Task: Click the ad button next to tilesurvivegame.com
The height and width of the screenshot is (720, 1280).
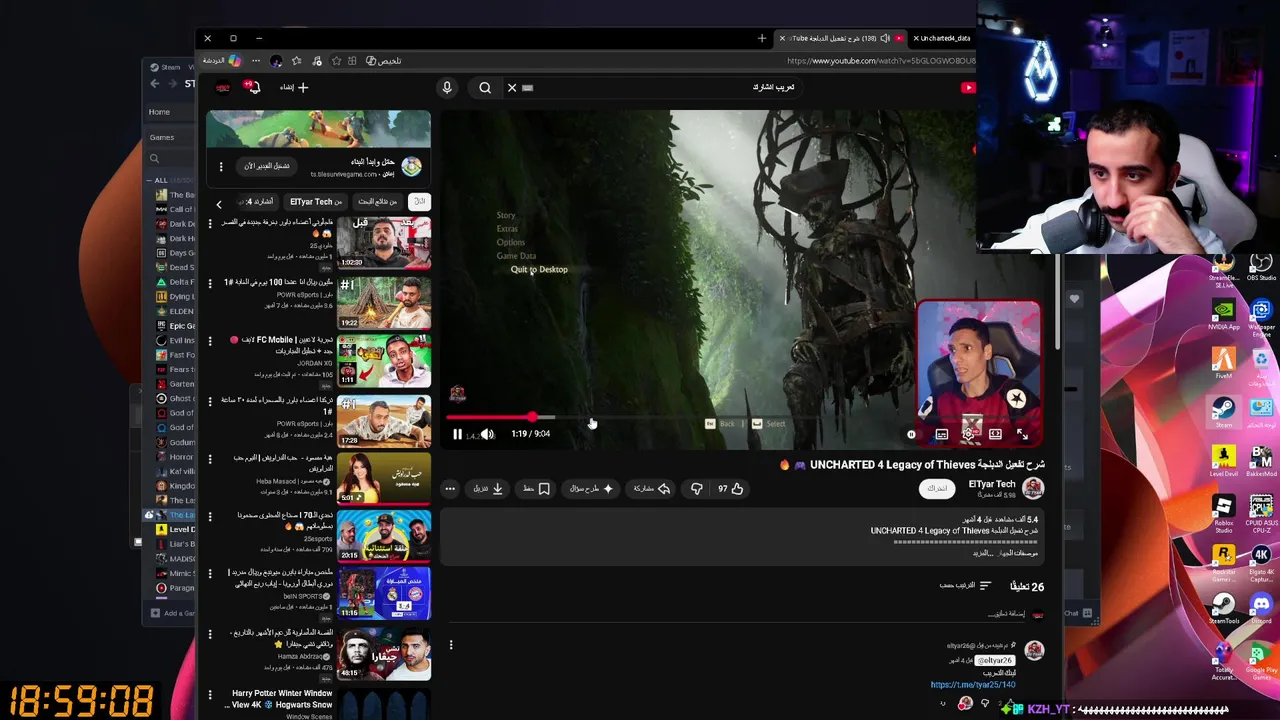Action: click(266, 166)
